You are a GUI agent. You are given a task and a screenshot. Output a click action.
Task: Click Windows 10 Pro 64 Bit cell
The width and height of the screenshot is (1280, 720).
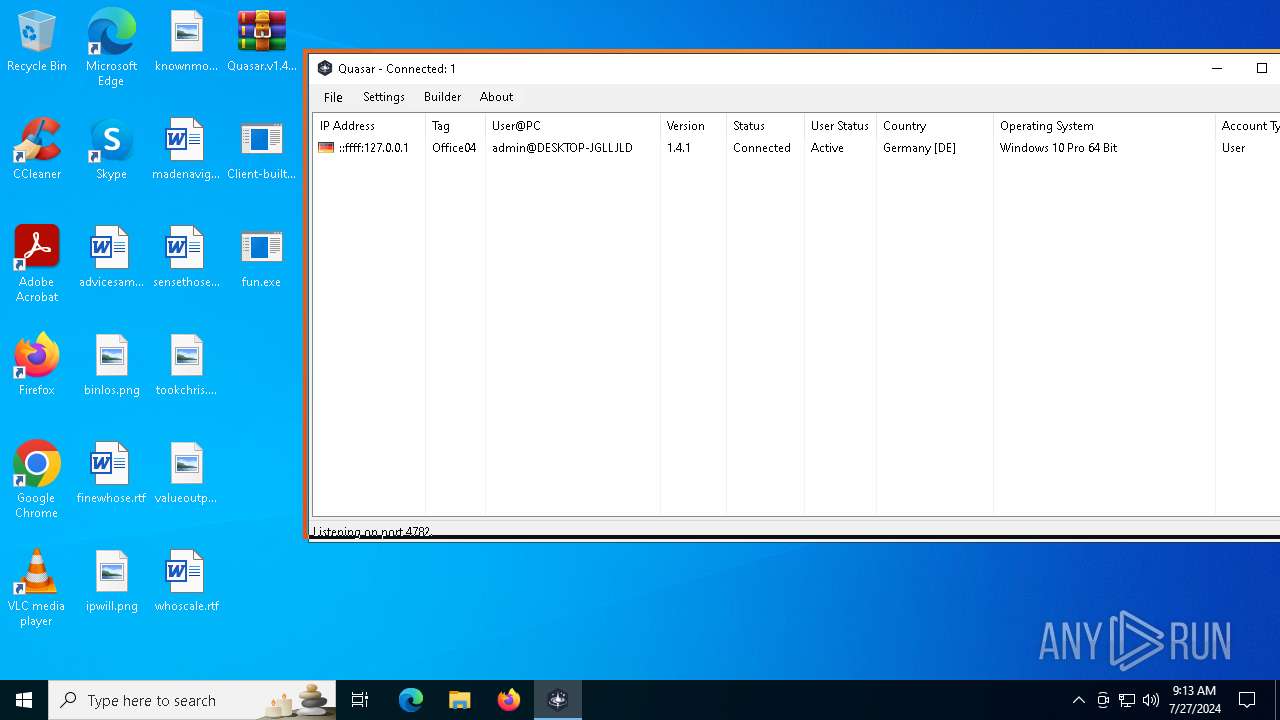[x=1059, y=148]
